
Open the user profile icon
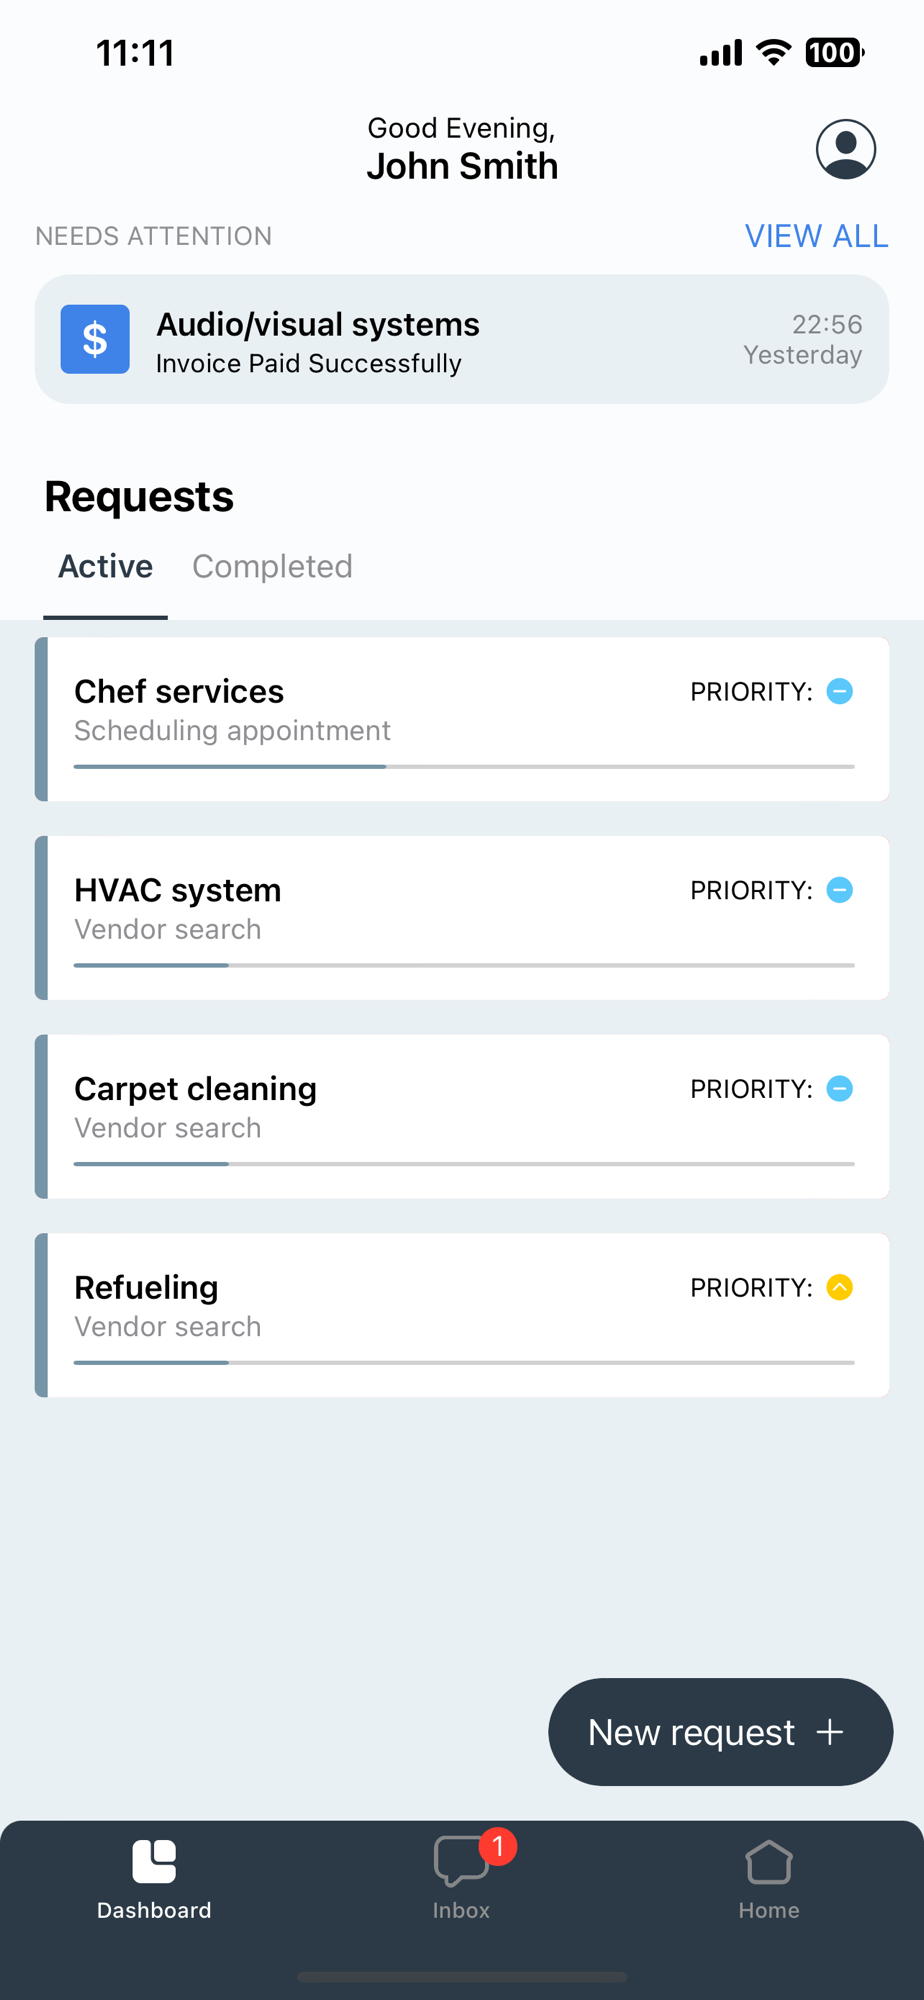pos(846,150)
